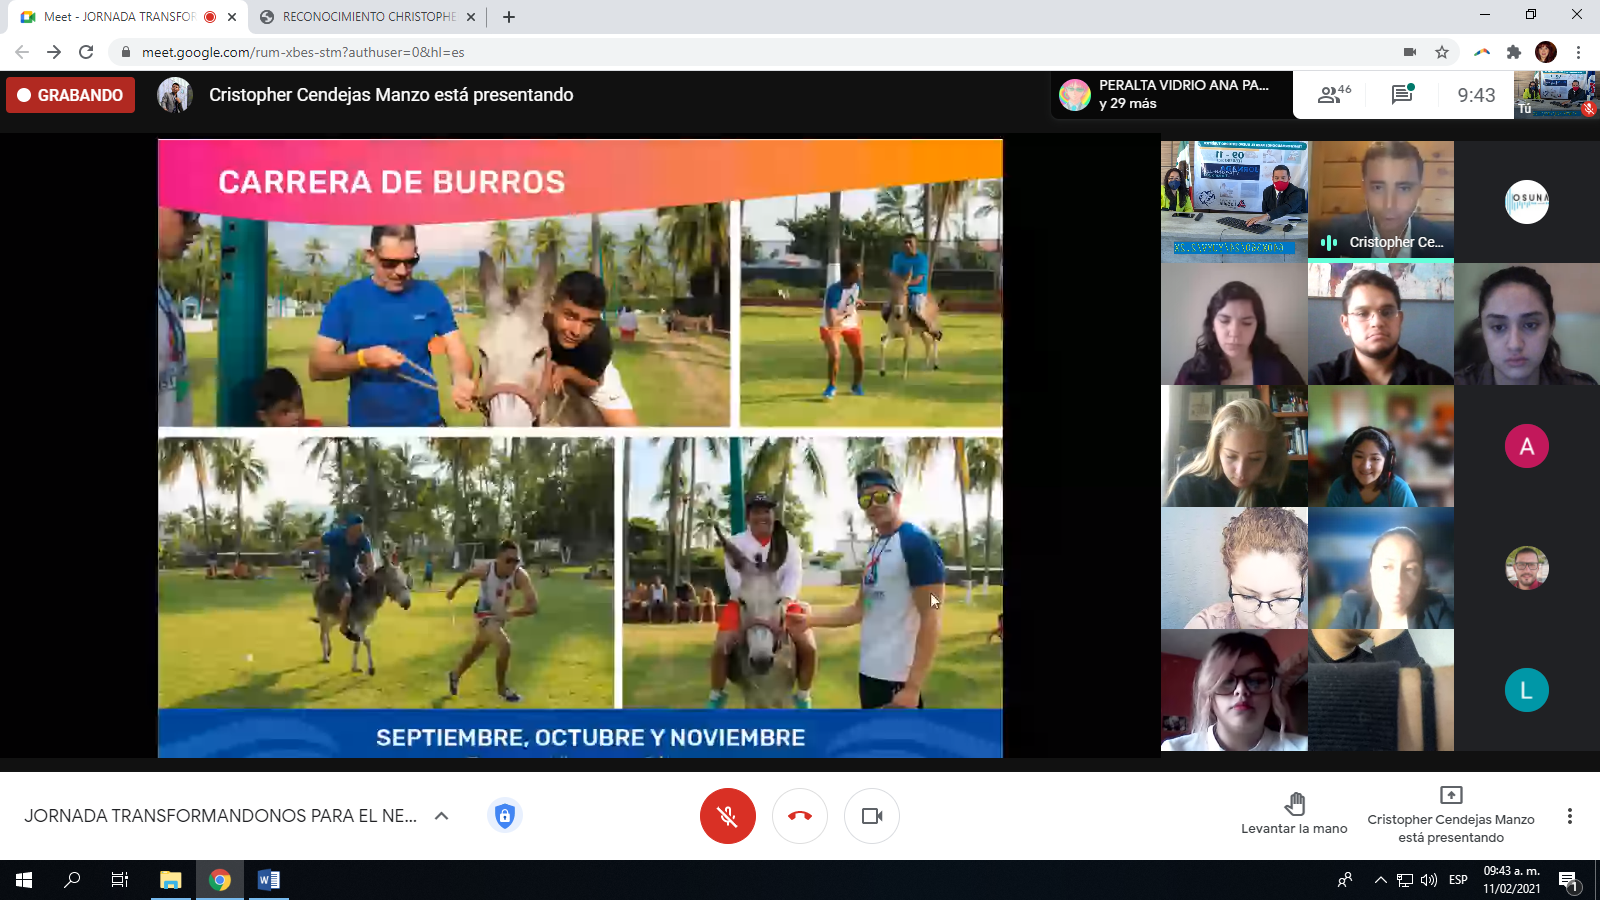Toggle the camera button on
The height and width of the screenshot is (900, 1600).
(x=872, y=816)
